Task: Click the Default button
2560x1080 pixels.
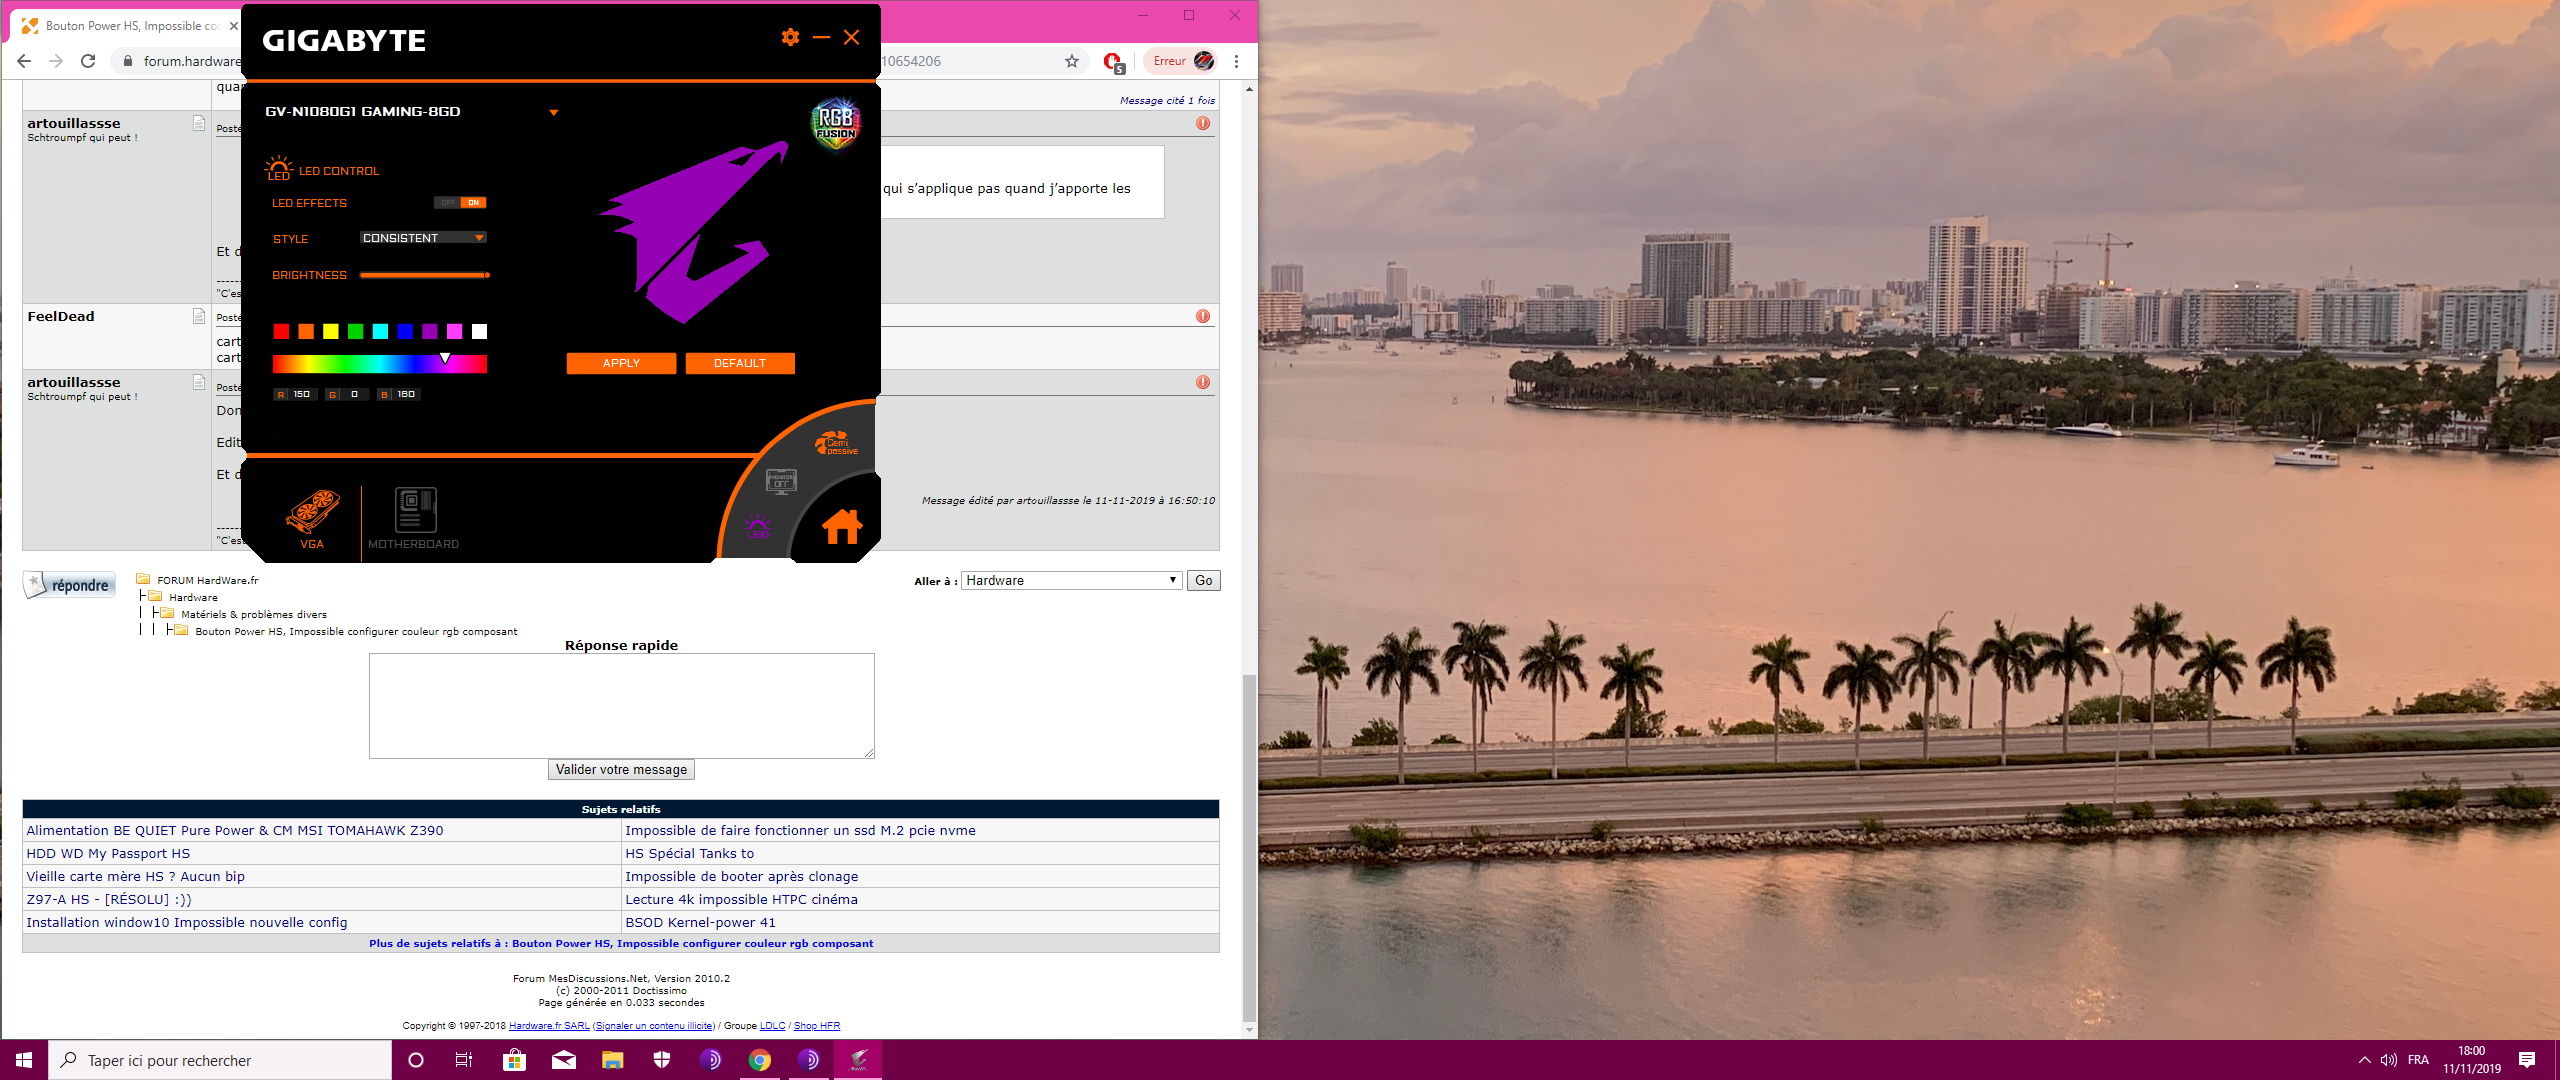Action: pos(739,363)
